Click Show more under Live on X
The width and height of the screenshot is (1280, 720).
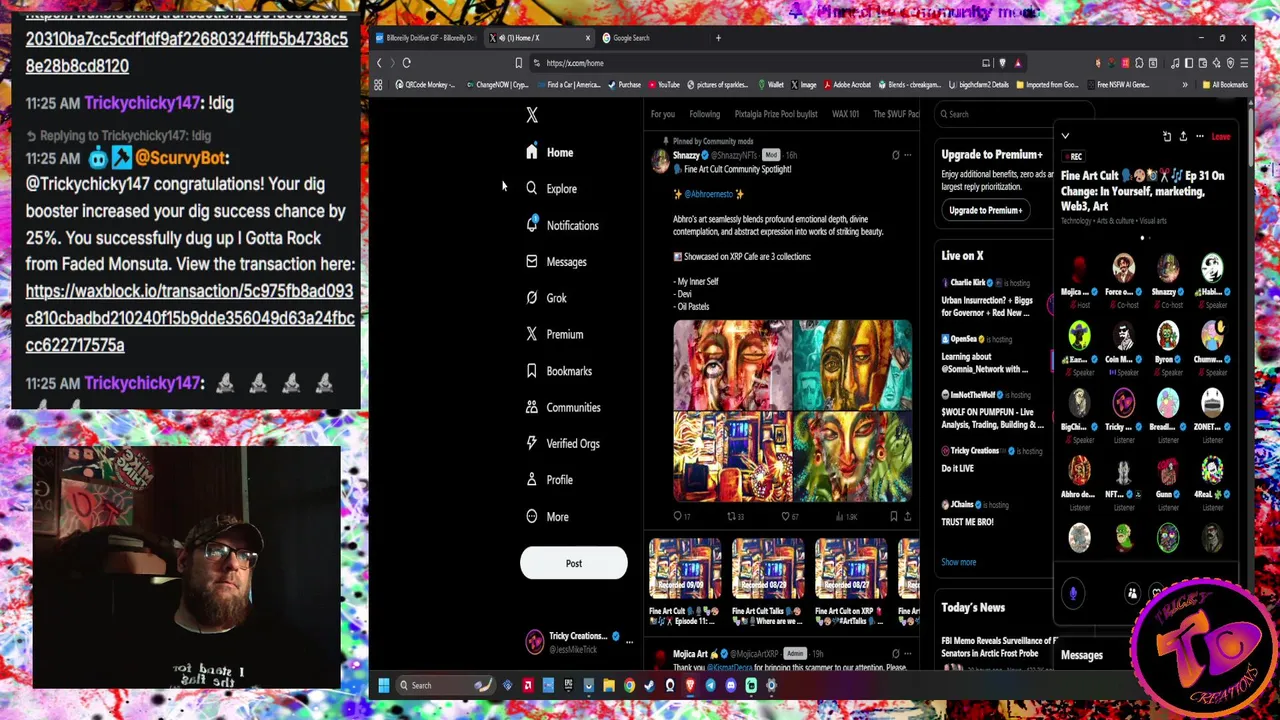958,562
